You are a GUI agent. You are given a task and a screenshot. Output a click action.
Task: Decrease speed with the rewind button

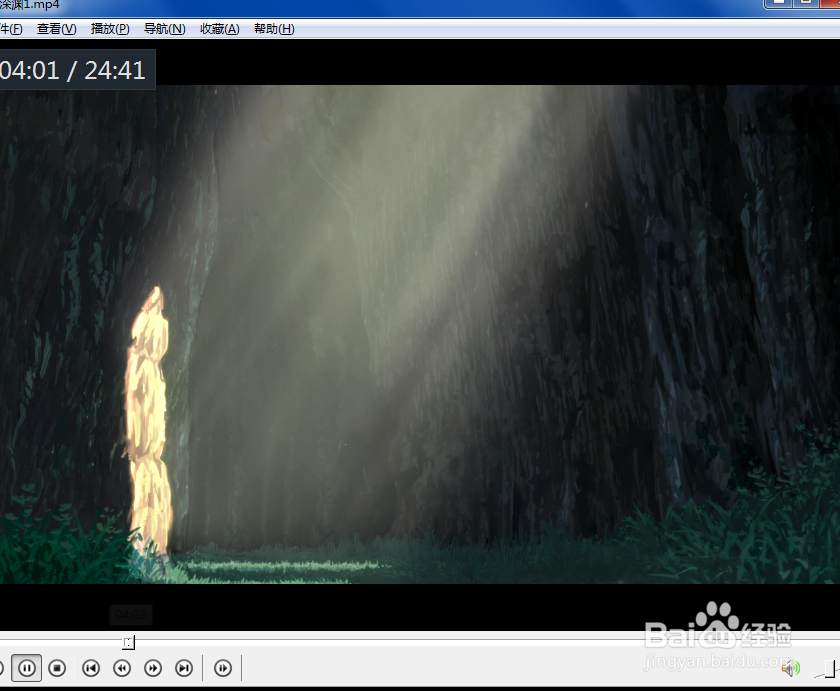tap(122, 668)
